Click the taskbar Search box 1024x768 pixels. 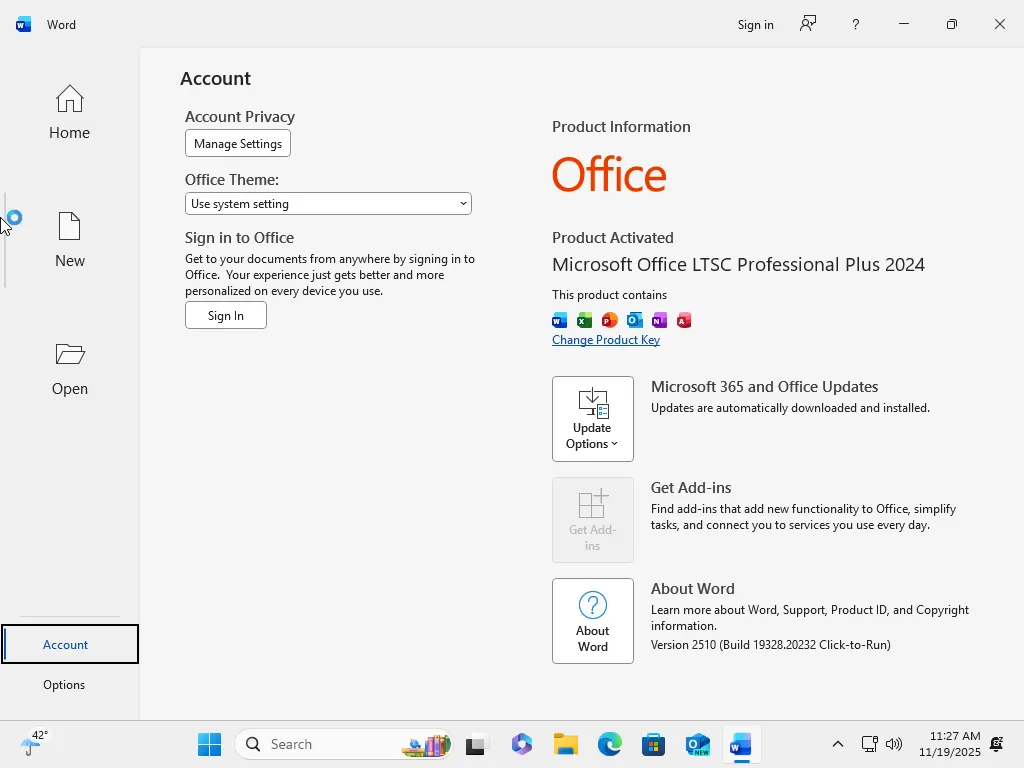[x=344, y=744]
